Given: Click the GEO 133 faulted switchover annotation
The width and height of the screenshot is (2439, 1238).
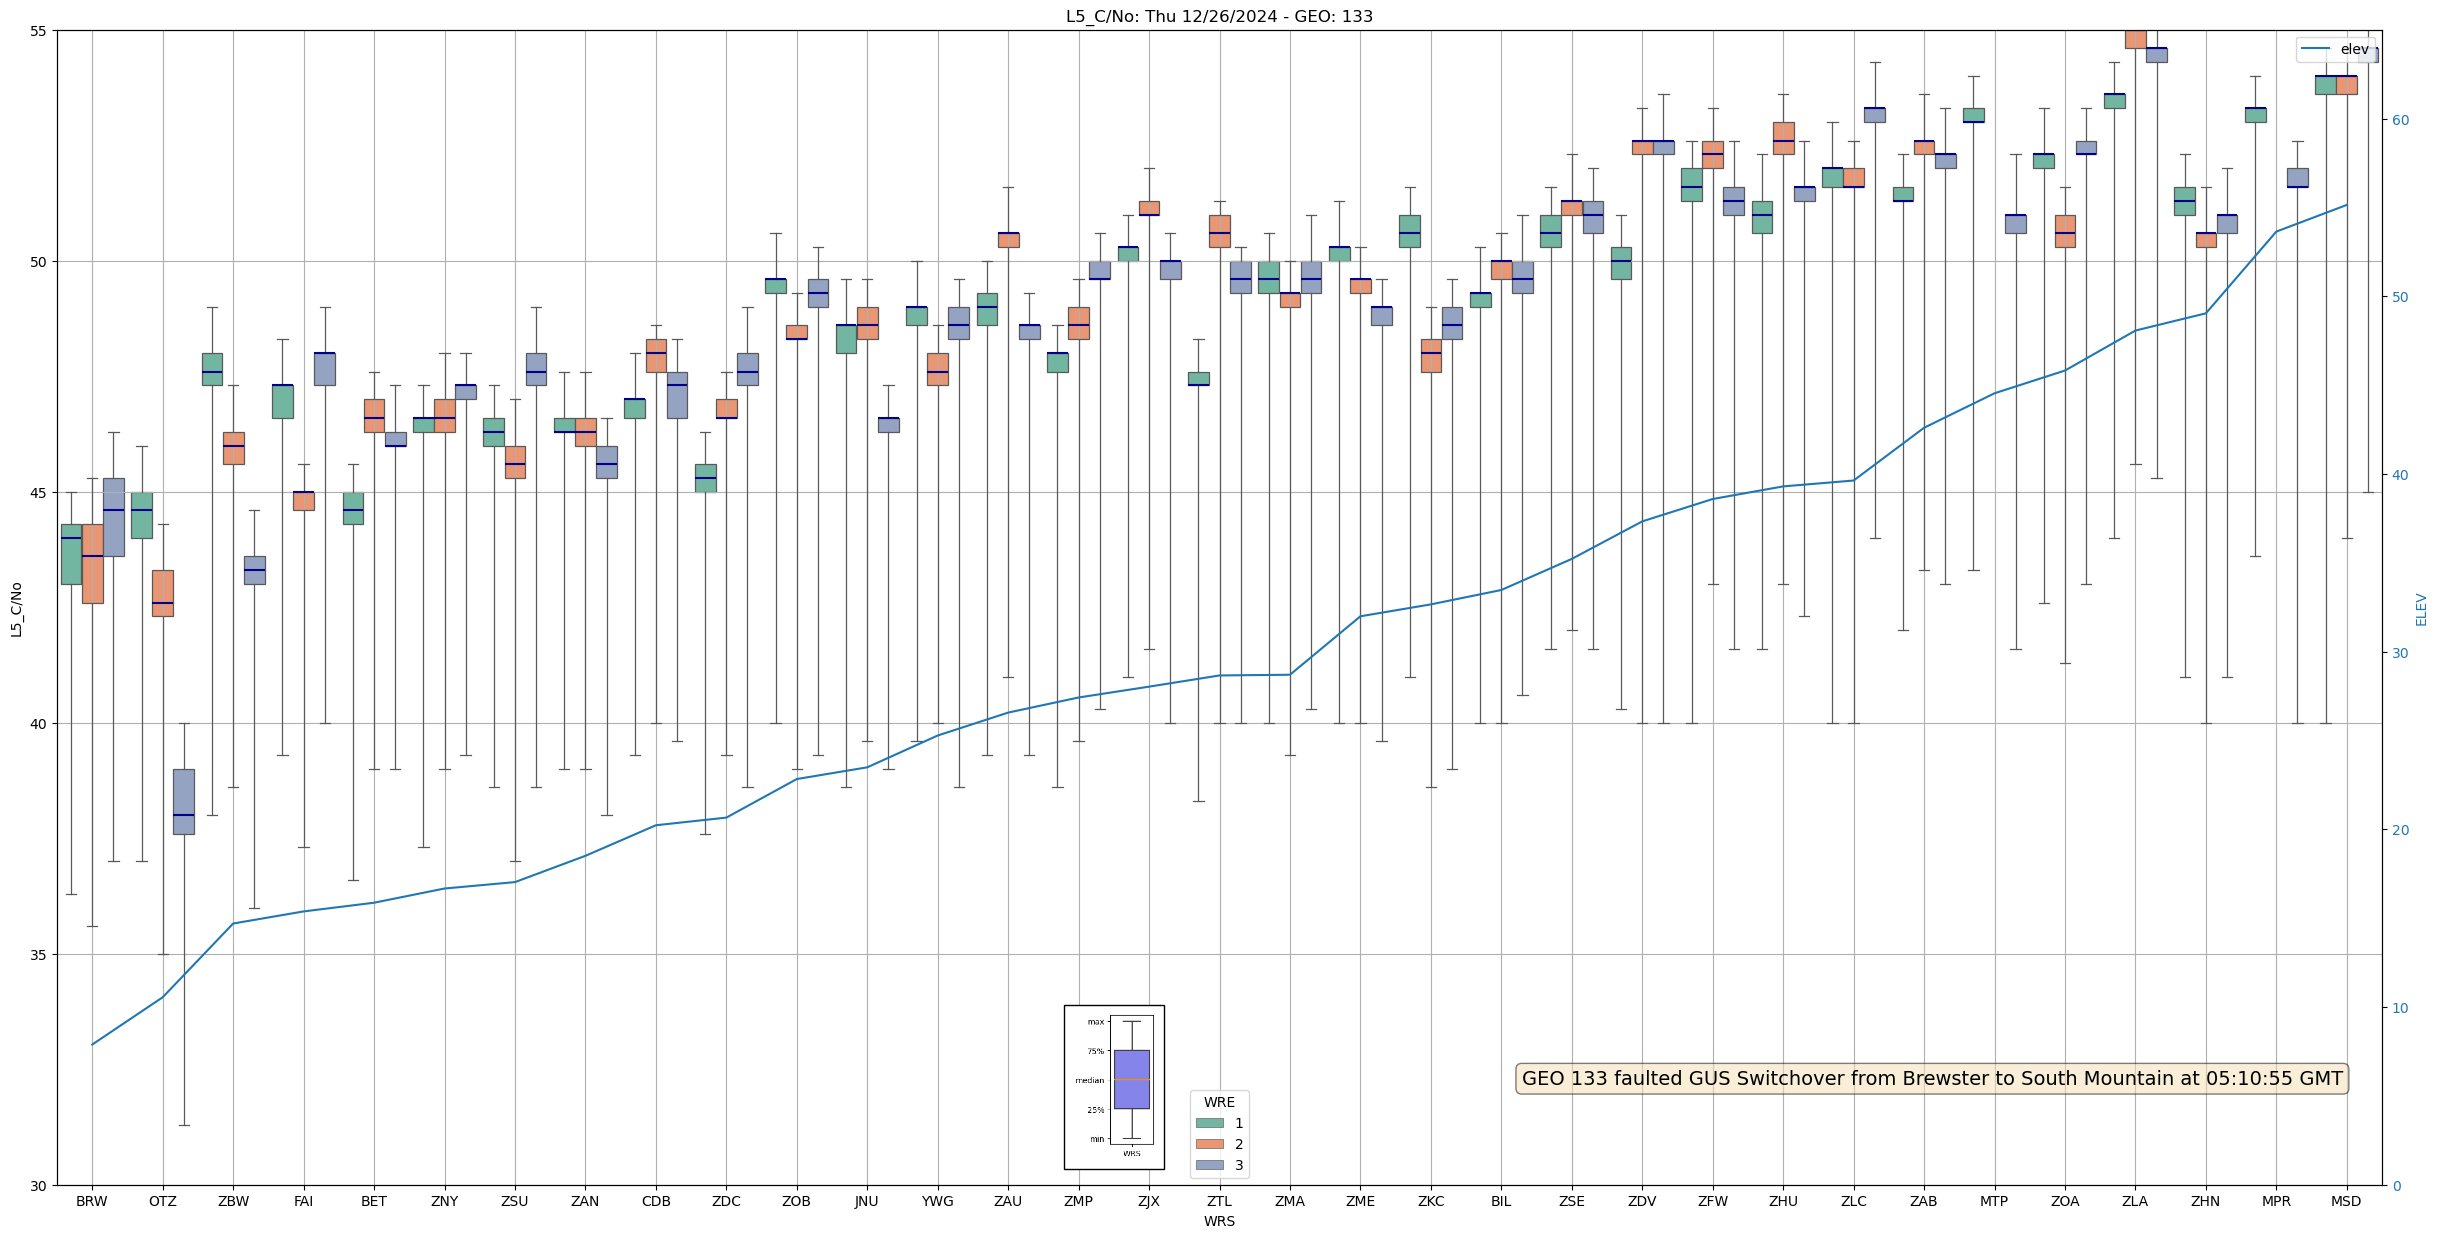Looking at the screenshot, I should point(1931,1079).
